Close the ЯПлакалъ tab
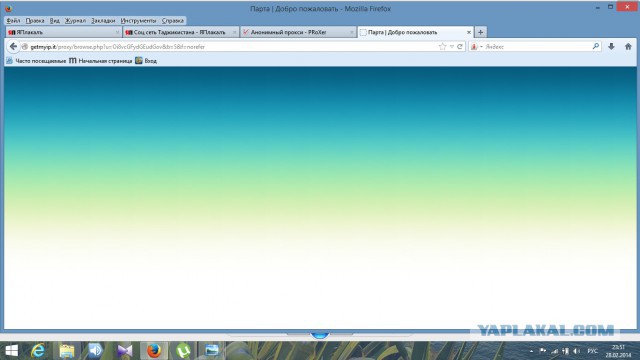Screen dimensions: 640x360 click(x=117, y=32)
